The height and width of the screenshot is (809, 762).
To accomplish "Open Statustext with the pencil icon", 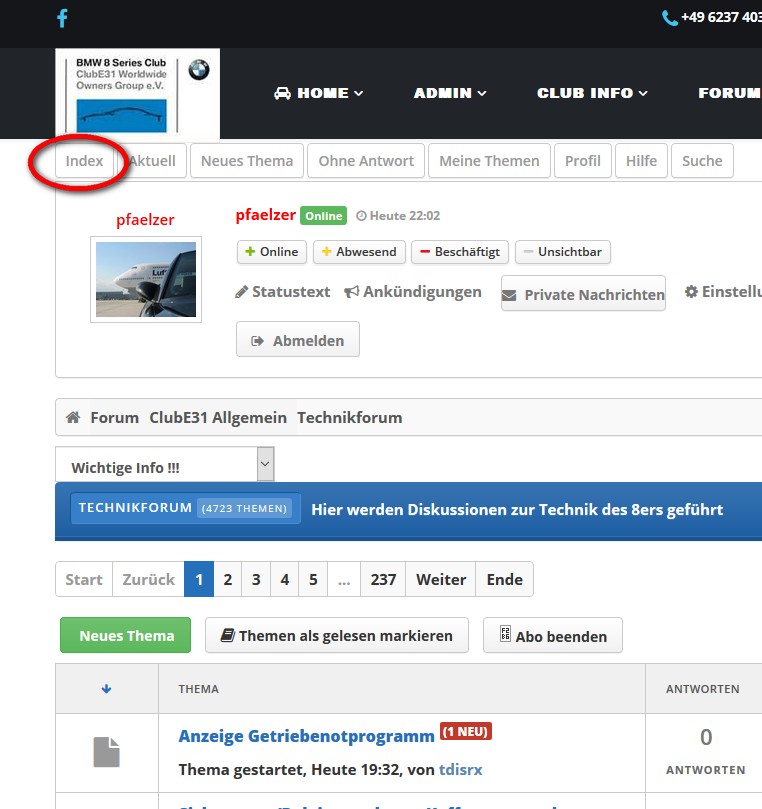I will point(282,292).
